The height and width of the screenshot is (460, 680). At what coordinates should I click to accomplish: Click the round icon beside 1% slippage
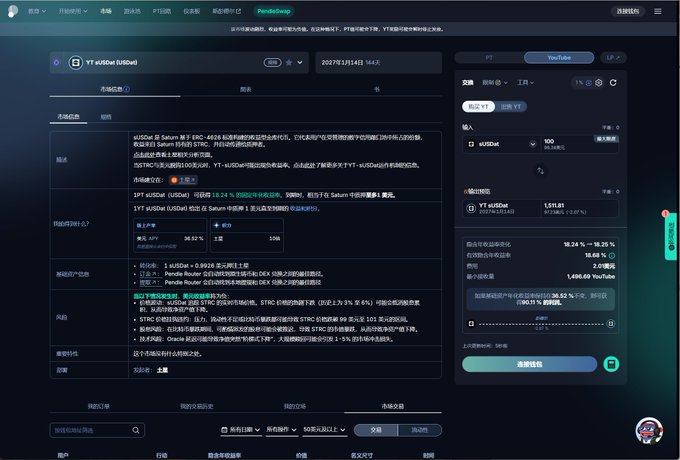point(588,83)
